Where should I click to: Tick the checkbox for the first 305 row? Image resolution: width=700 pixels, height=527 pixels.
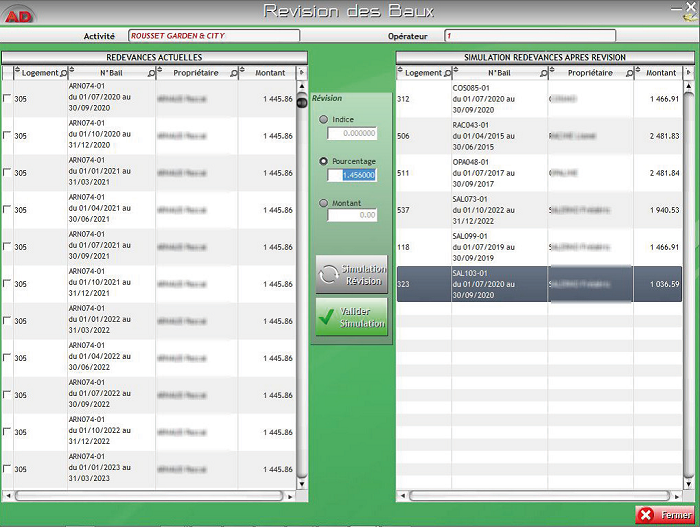[x=8, y=99]
